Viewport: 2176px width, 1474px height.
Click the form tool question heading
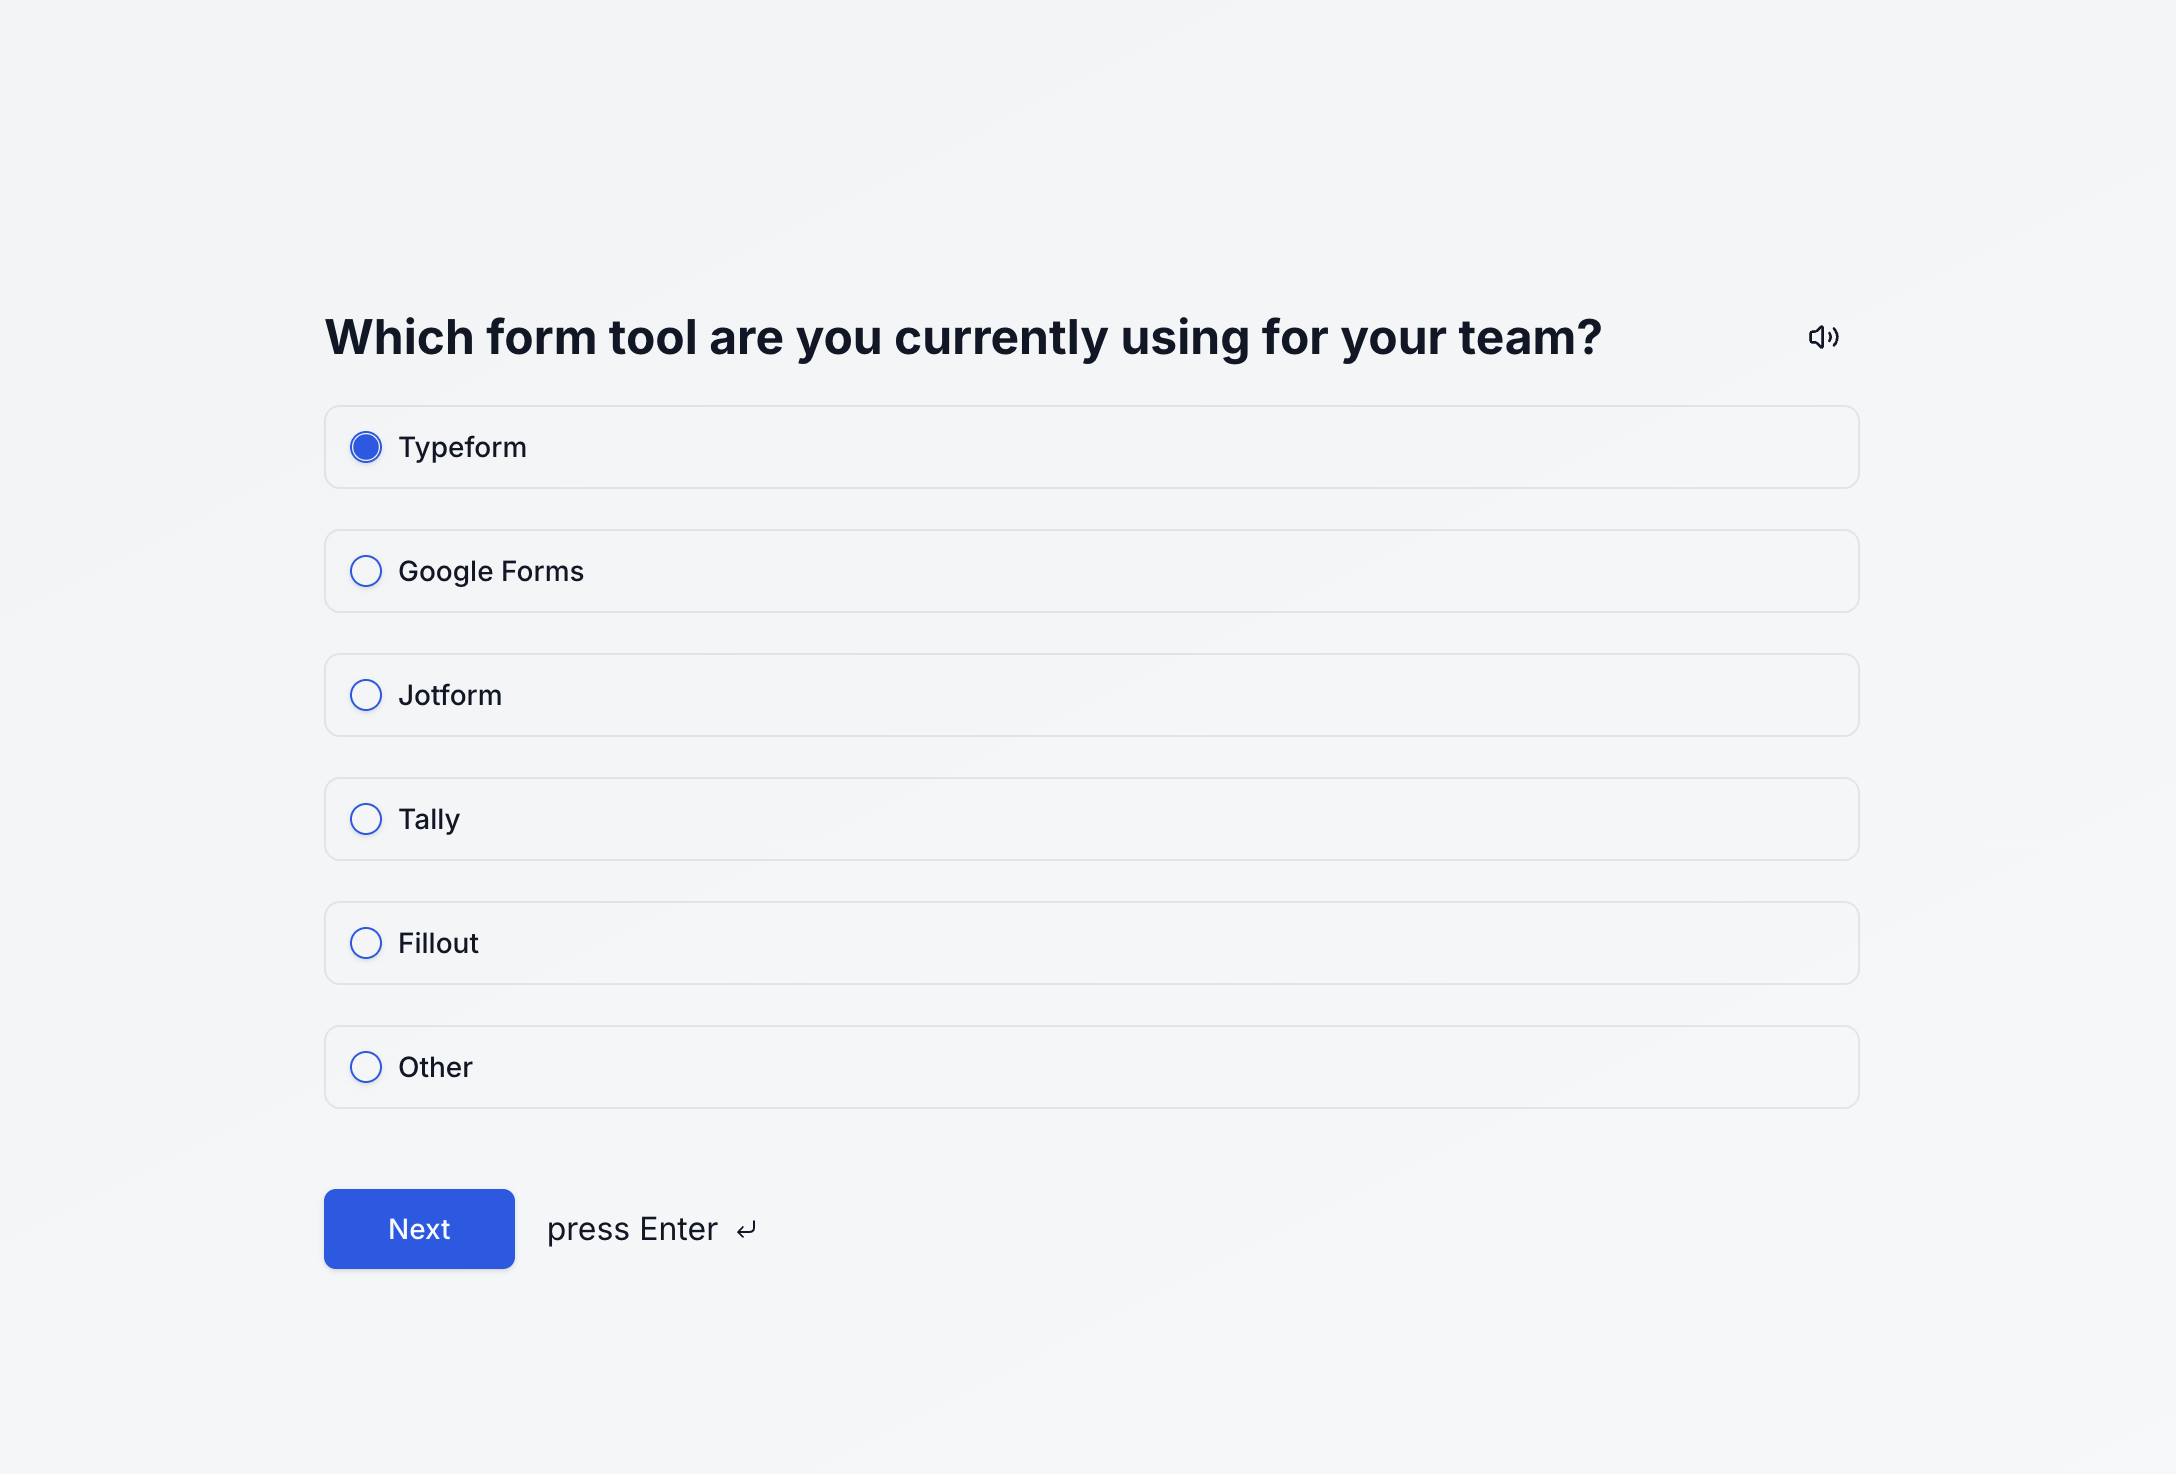pos(963,337)
